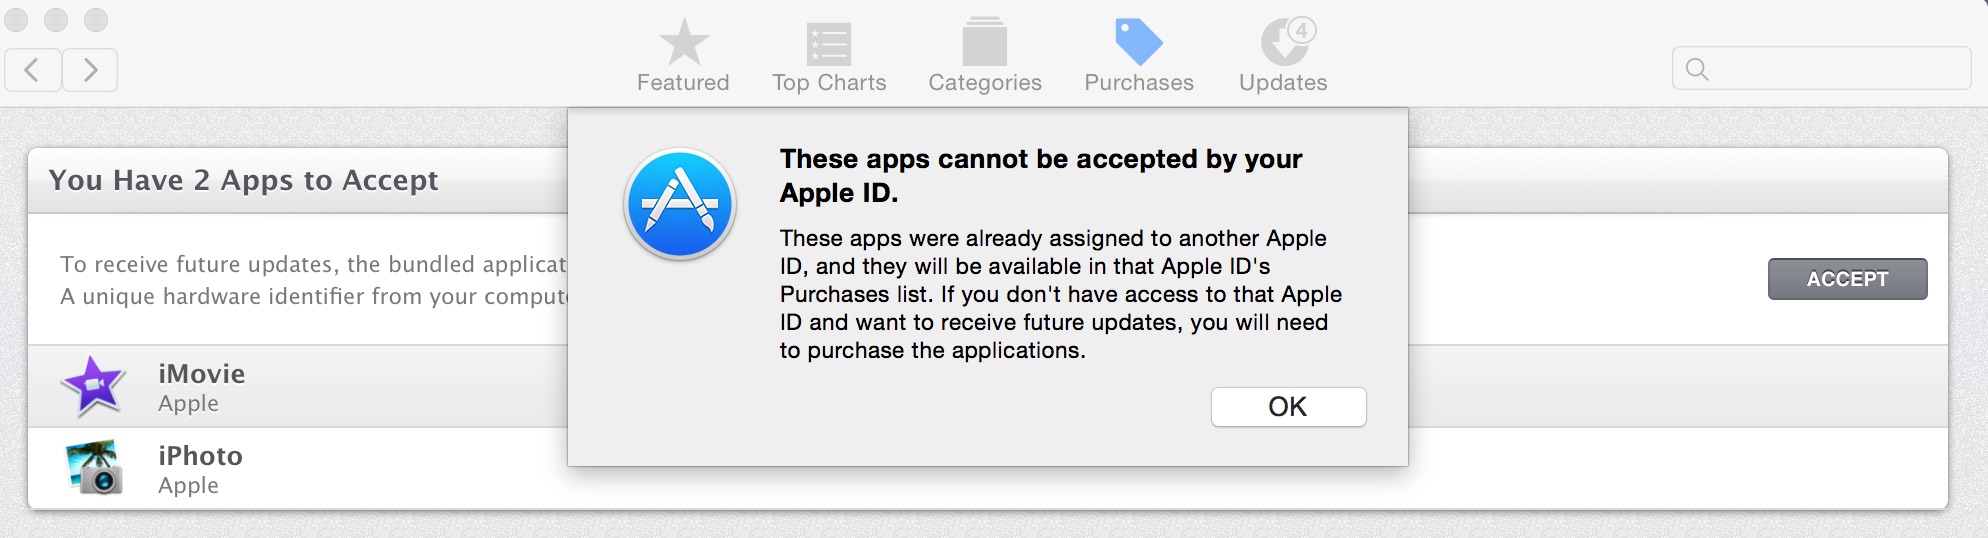
Task: Open the Categories tray icon
Action: point(985,42)
